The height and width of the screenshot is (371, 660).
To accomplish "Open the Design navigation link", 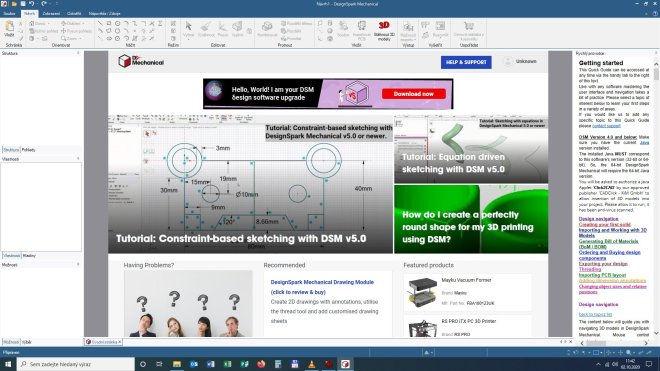I will click(598, 219).
